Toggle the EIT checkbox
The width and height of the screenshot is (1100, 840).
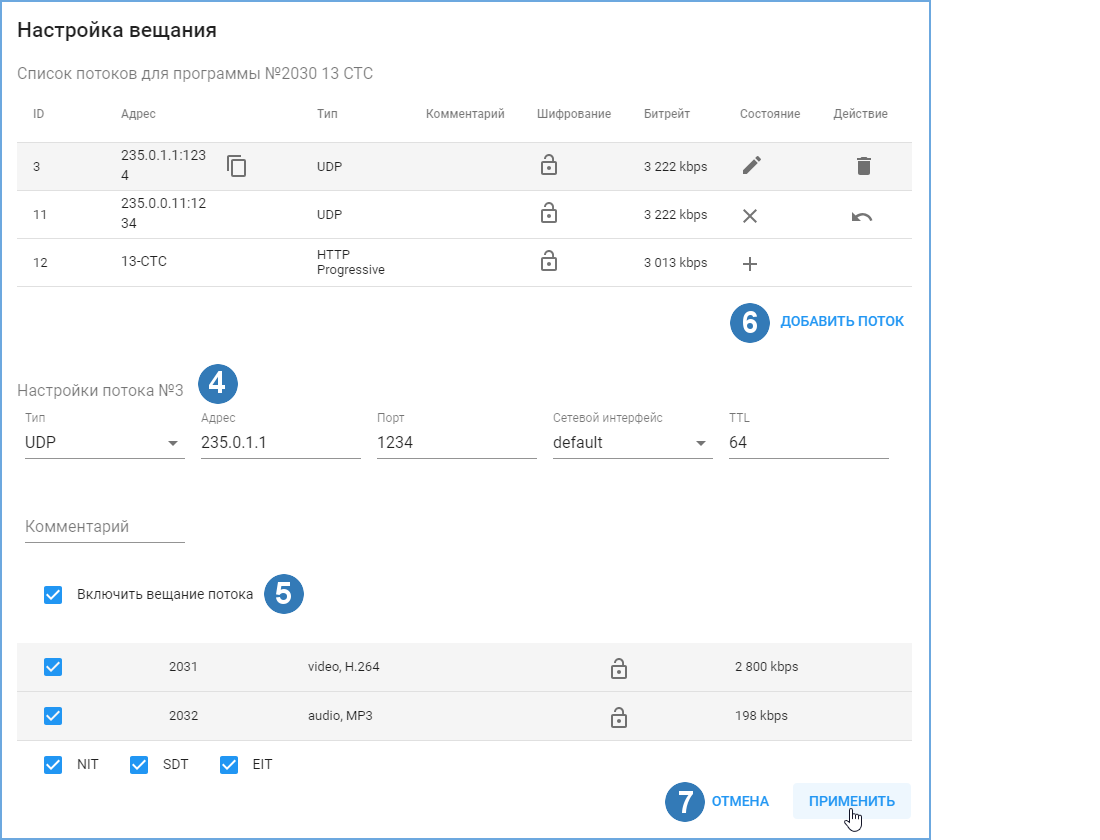click(x=229, y=765)
